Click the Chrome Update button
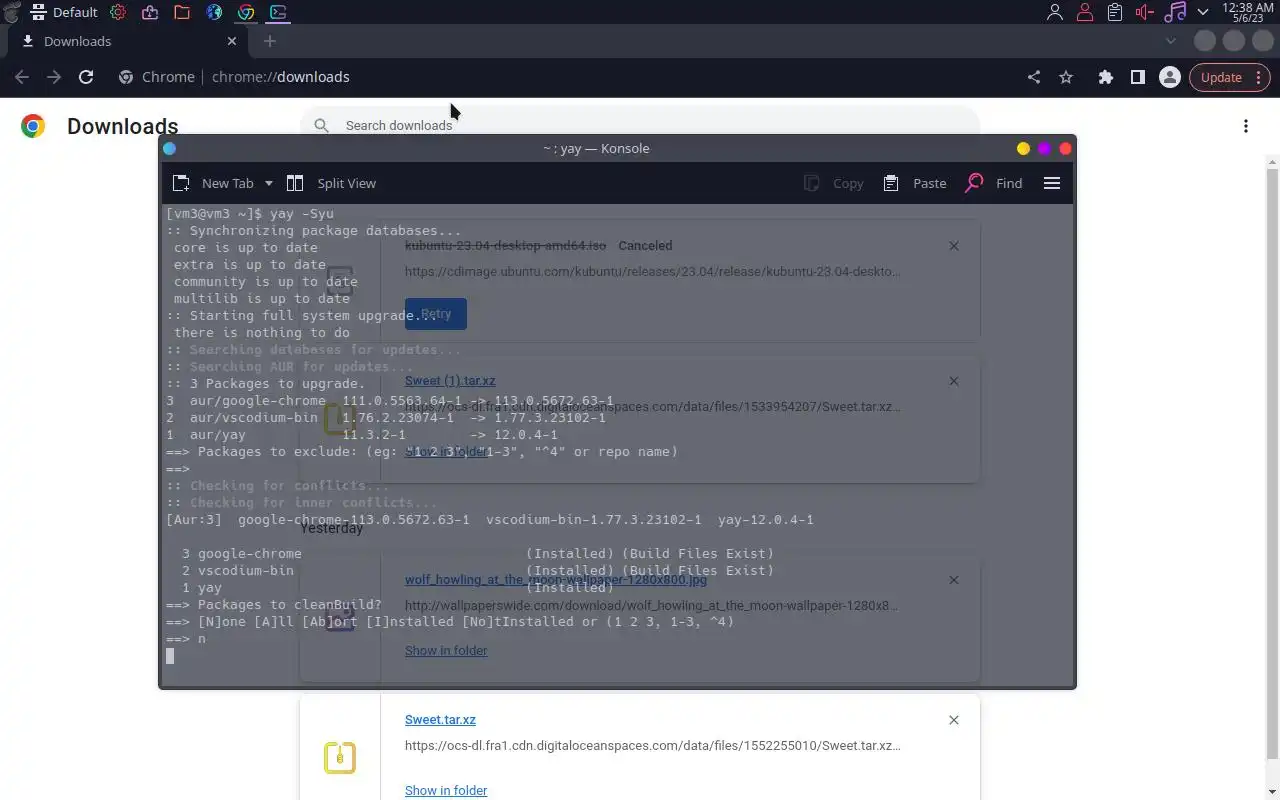The height and width of the screenshot is (800, 1280). 1229,77
